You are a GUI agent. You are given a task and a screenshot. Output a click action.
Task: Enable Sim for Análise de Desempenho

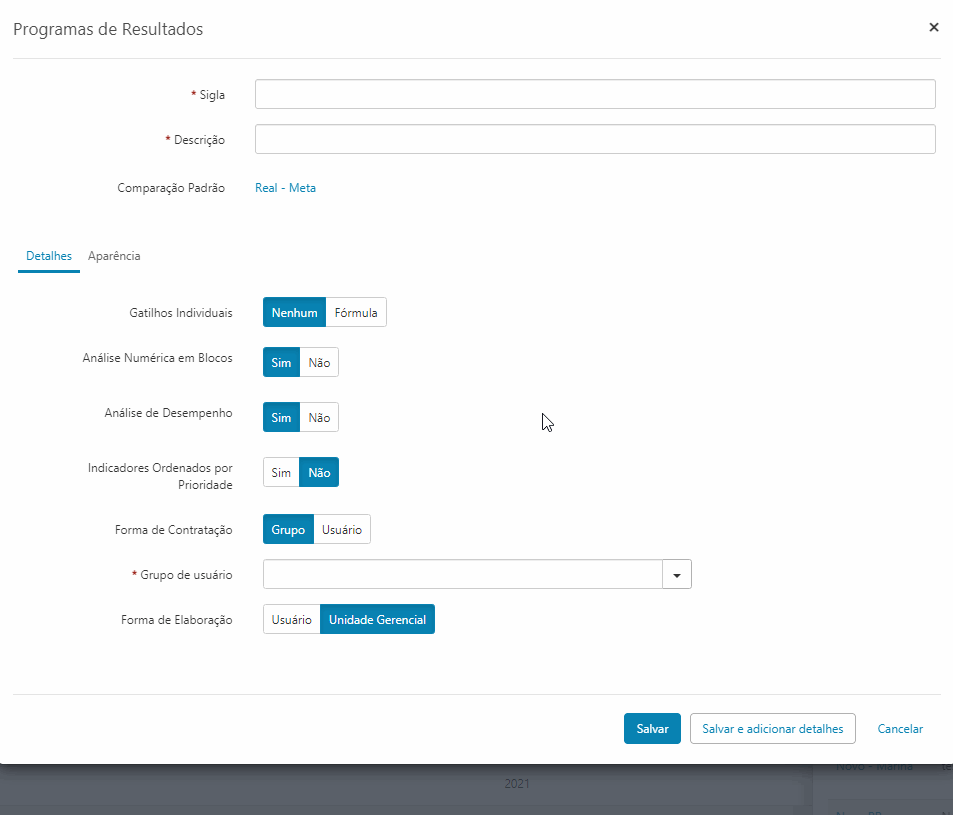pyautogui.click(x=281, y=418)
